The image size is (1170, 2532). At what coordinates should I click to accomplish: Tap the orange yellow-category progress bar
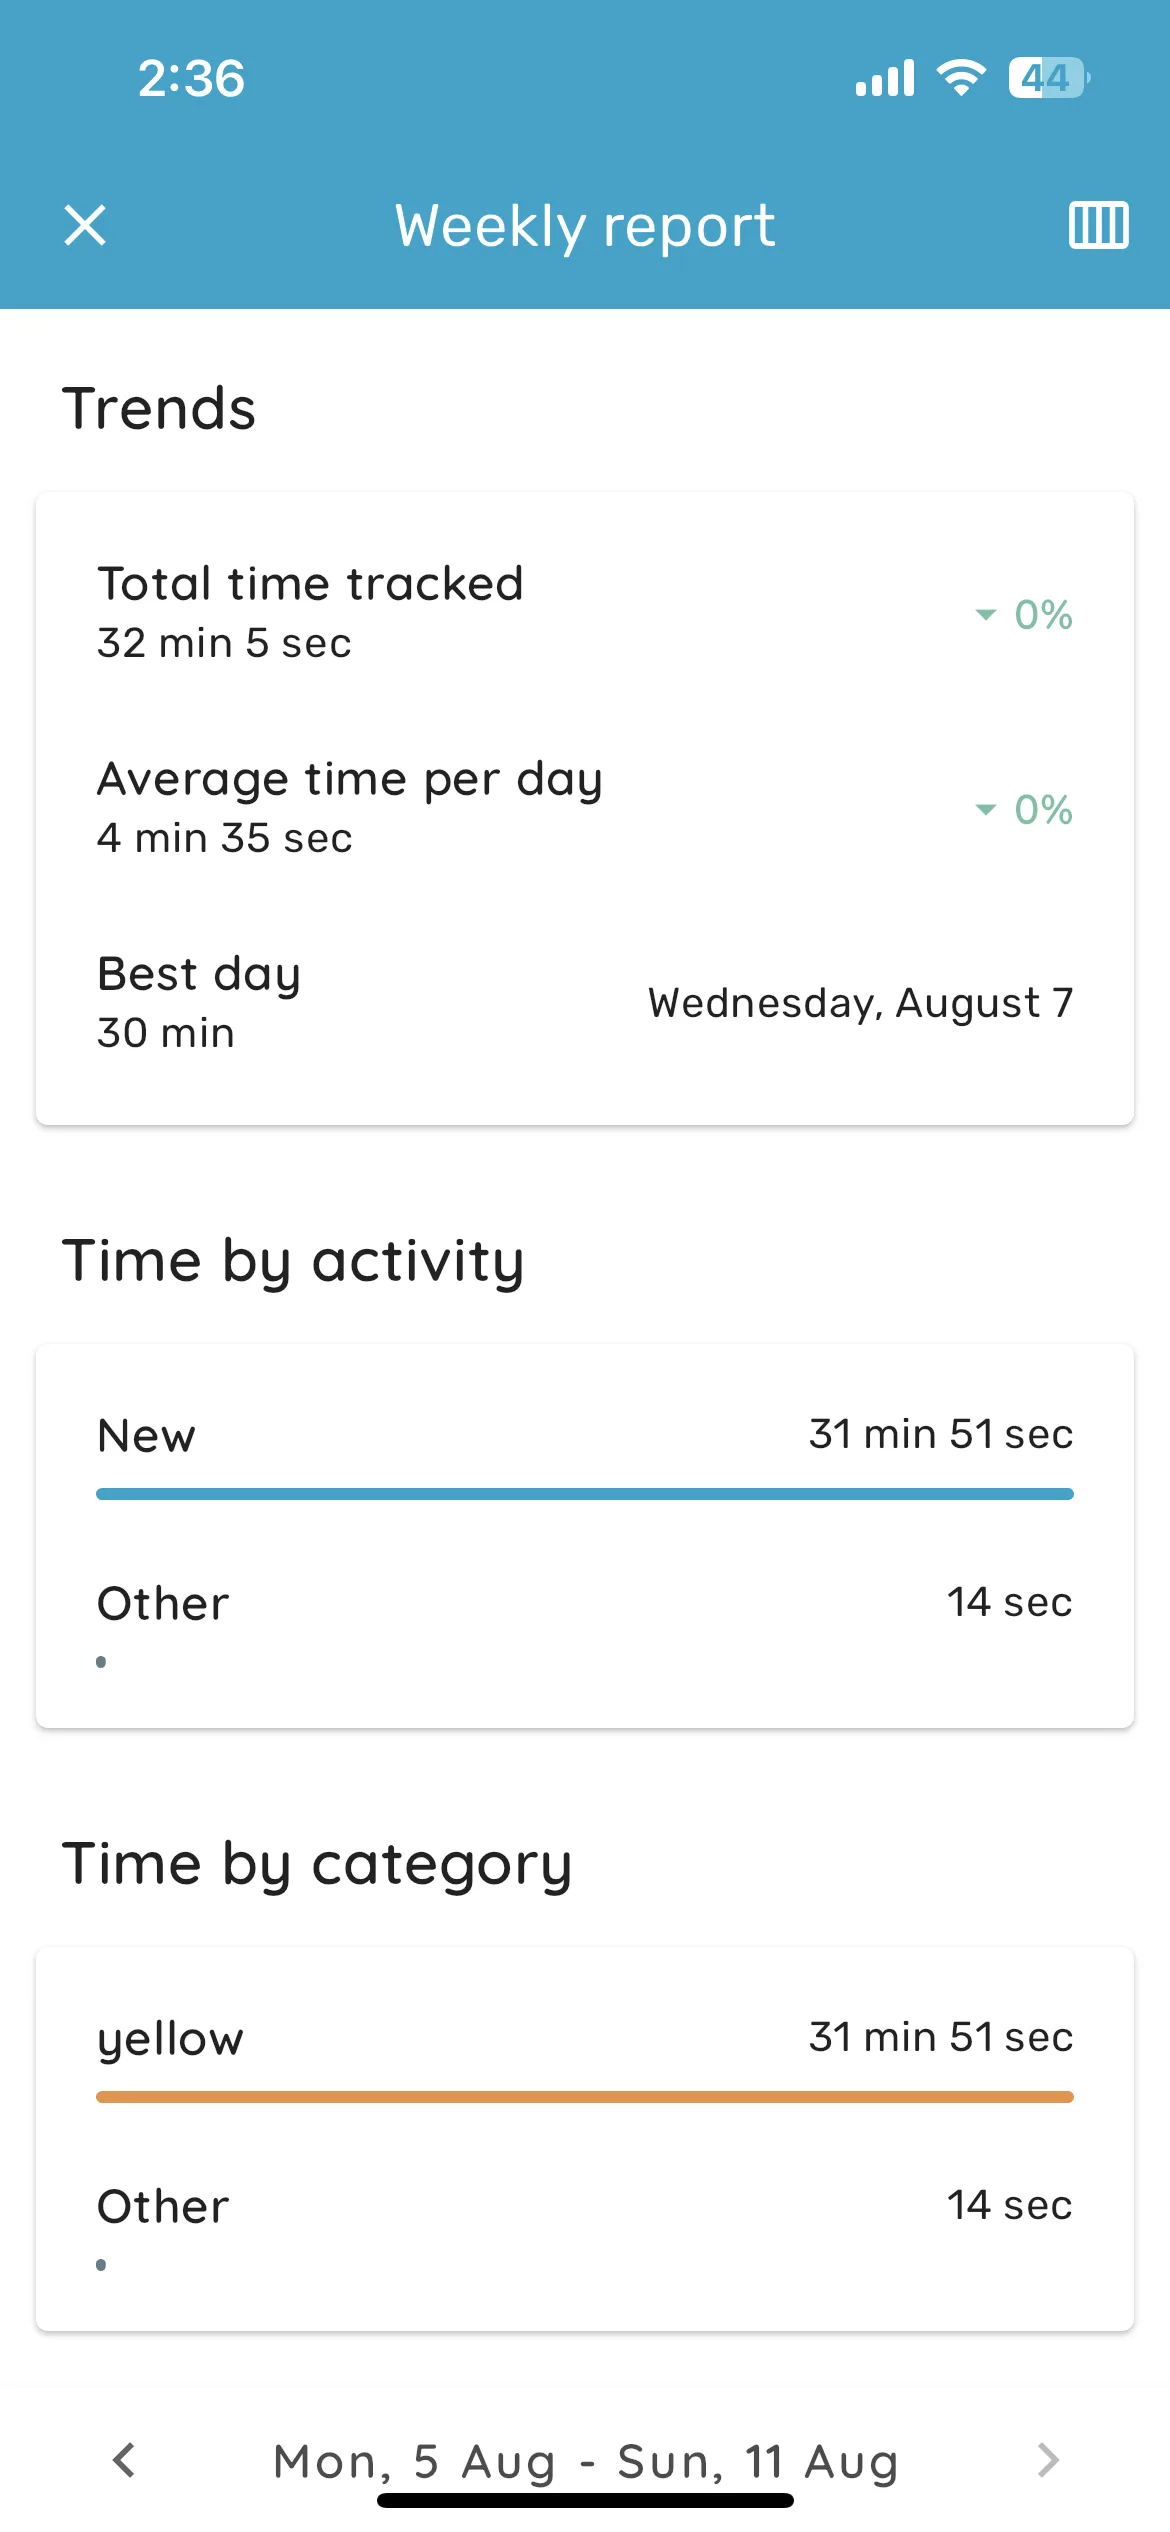(x=585, y=2097)
